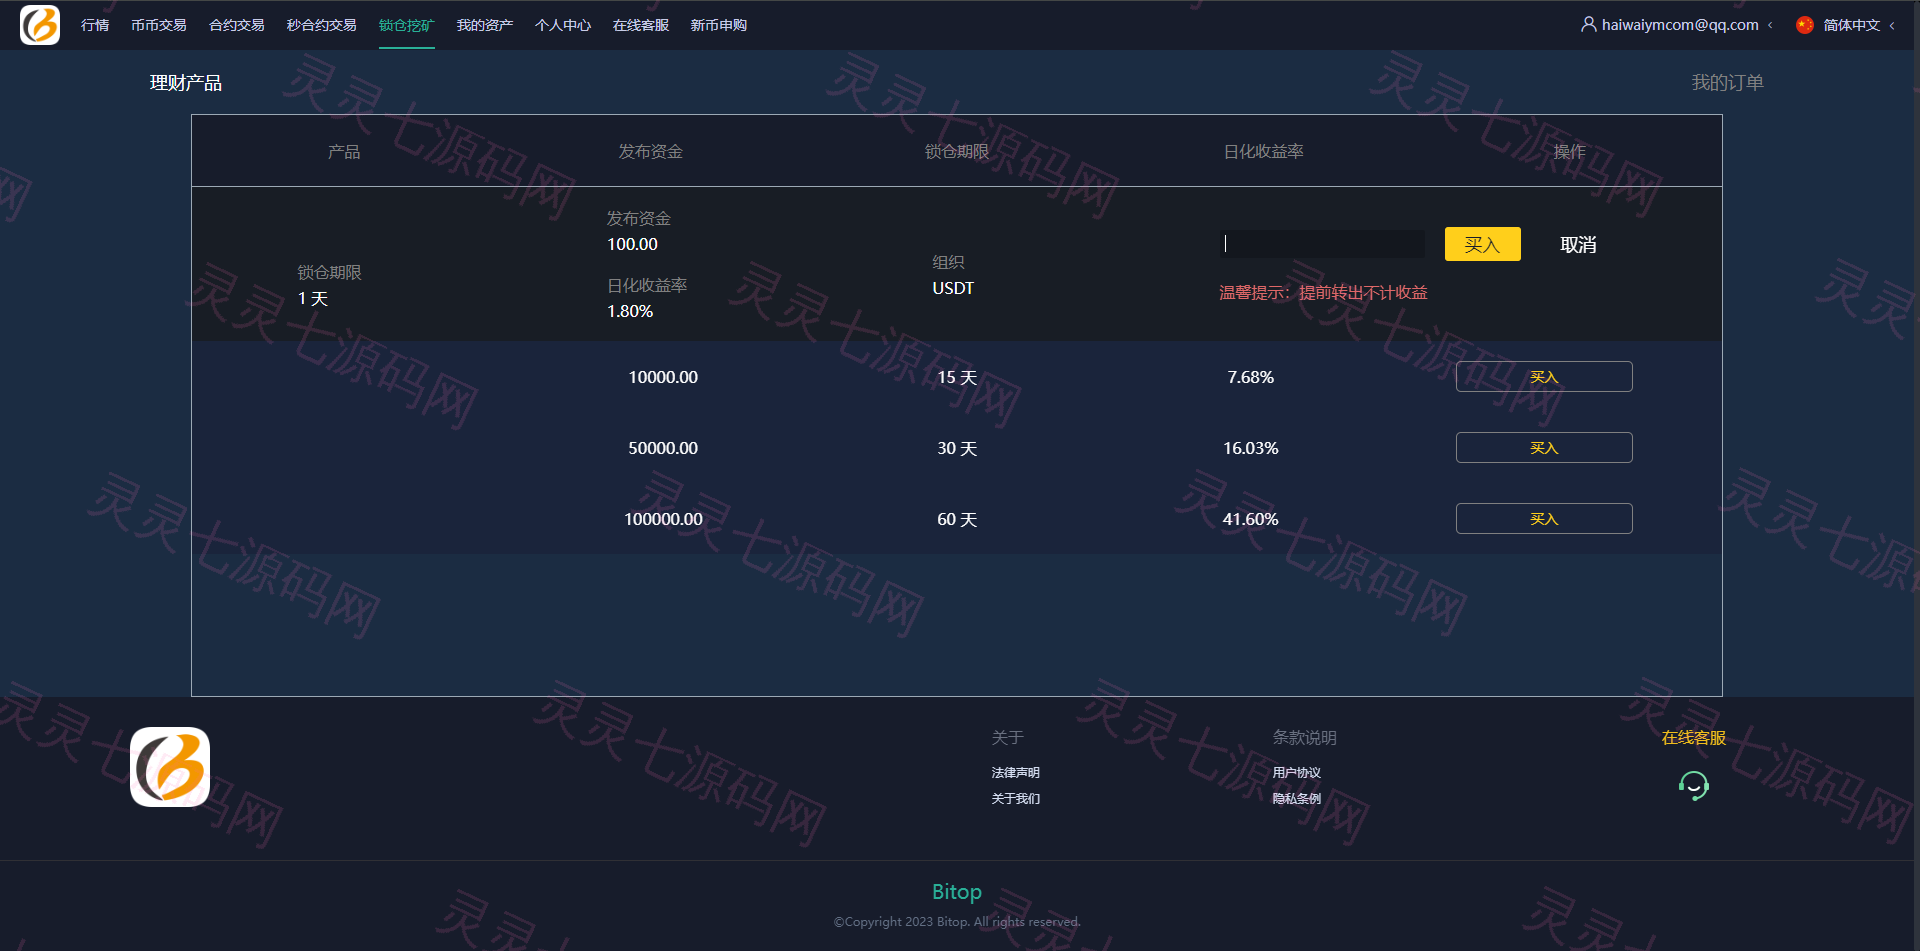
Task: Click the 日化收益率 column header
Action: tap(1263, 152)
